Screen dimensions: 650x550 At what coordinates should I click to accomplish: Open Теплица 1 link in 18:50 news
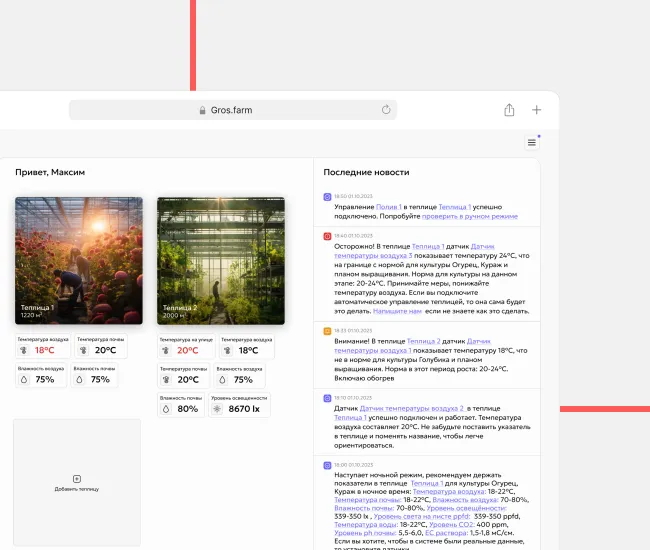click(x=455, y=207)
